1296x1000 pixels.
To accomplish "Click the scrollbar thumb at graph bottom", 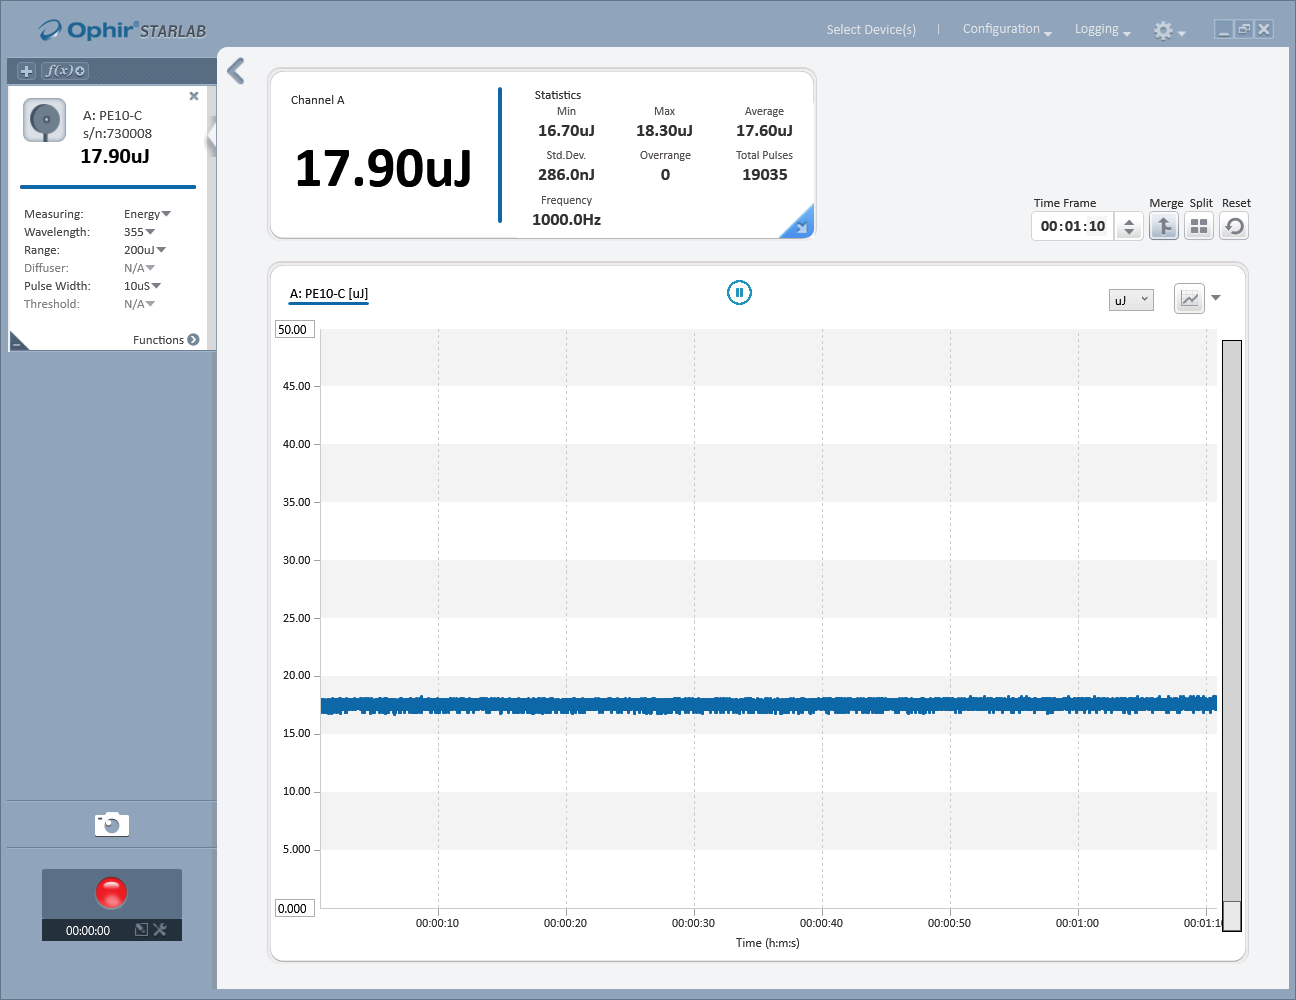I will [1232, 916].
